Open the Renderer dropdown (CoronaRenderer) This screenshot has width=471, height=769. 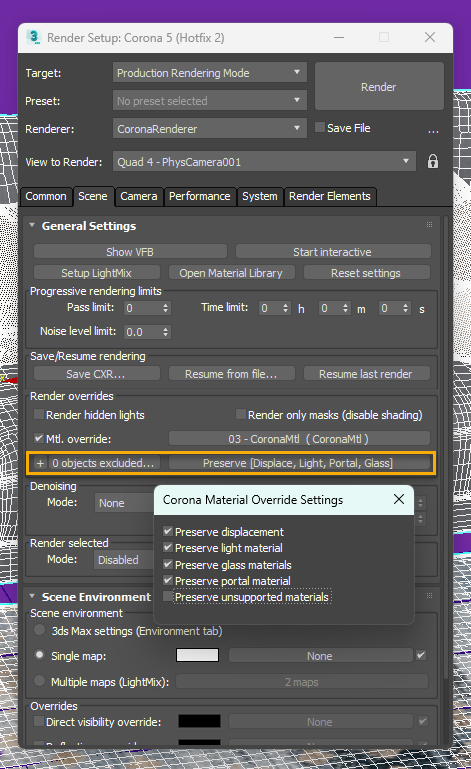point(209,128)
